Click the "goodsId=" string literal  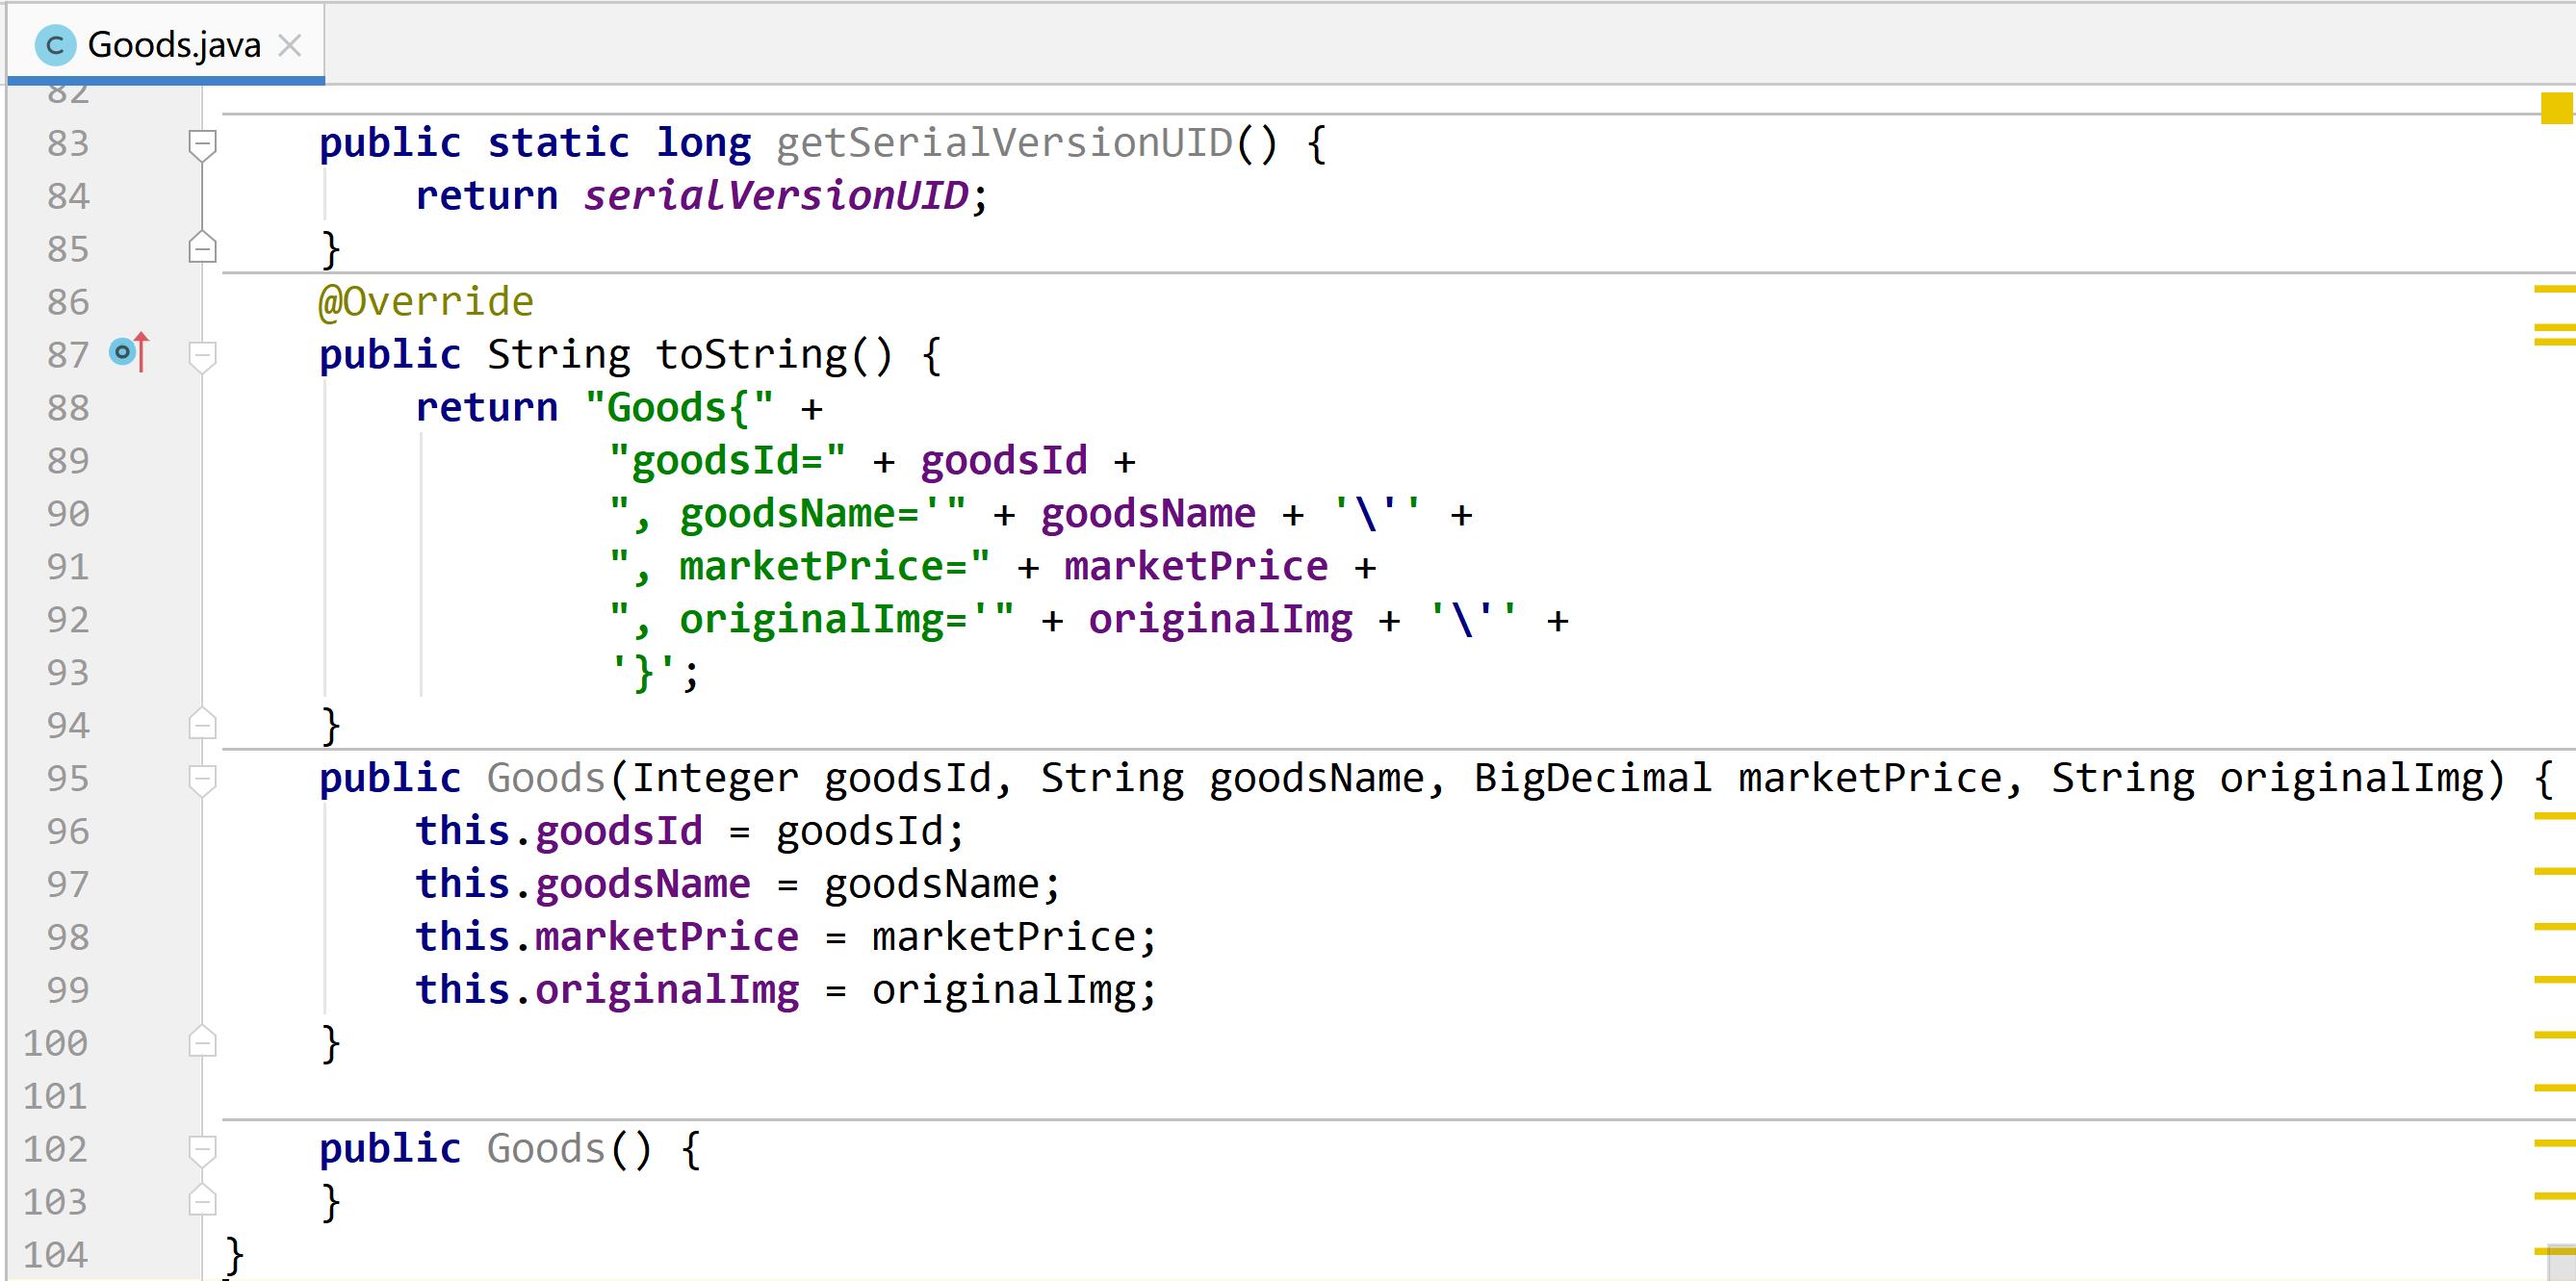727,460
